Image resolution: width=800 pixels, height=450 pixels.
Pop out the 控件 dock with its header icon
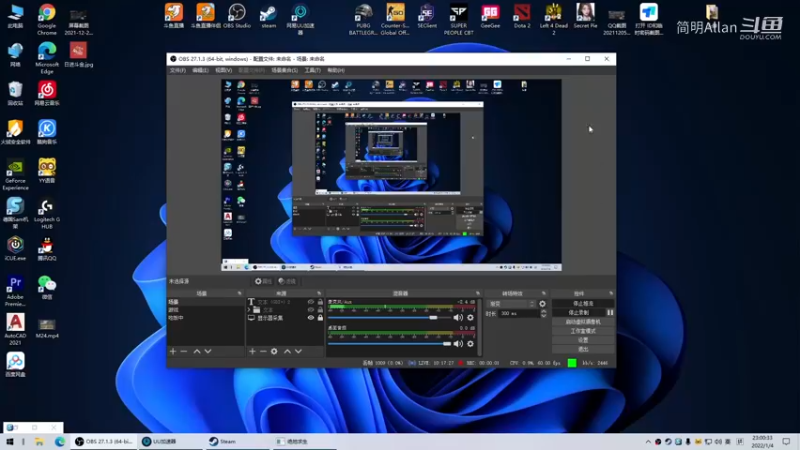(x=611, y=293)
